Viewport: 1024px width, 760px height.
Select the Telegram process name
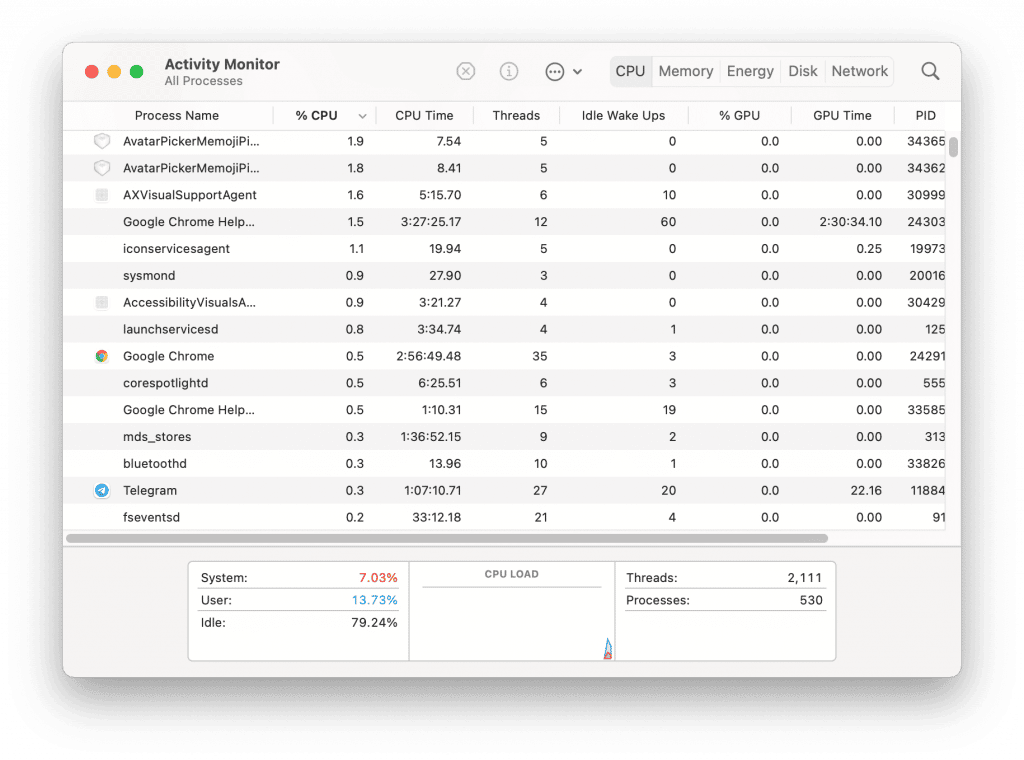pos(150,490)
